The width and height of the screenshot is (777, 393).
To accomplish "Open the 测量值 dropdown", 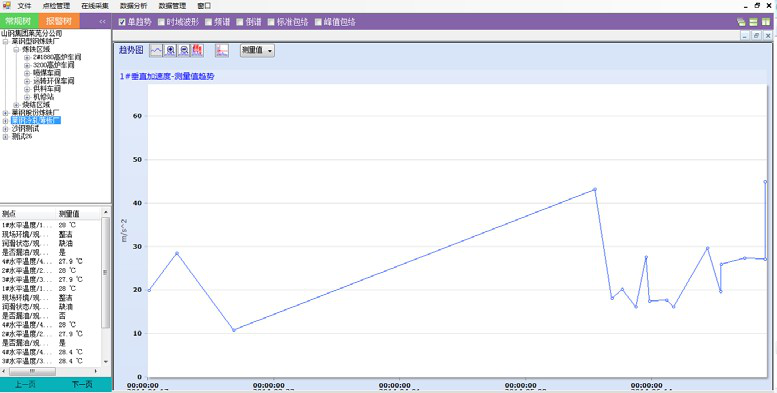I will (x=257, y=51).
